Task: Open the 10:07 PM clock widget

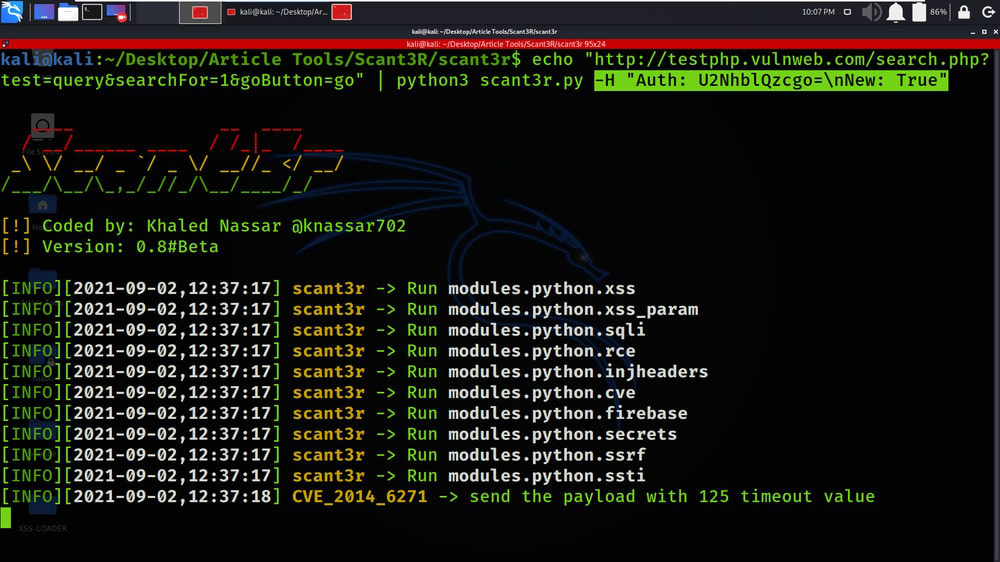Action: pyautogui.click(x=818, y=12)
